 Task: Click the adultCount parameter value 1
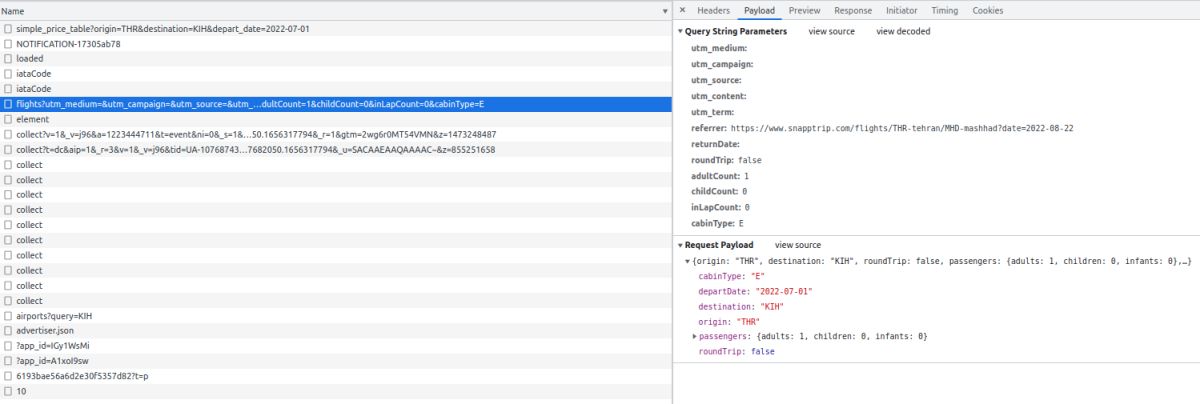tap(747, 176)
